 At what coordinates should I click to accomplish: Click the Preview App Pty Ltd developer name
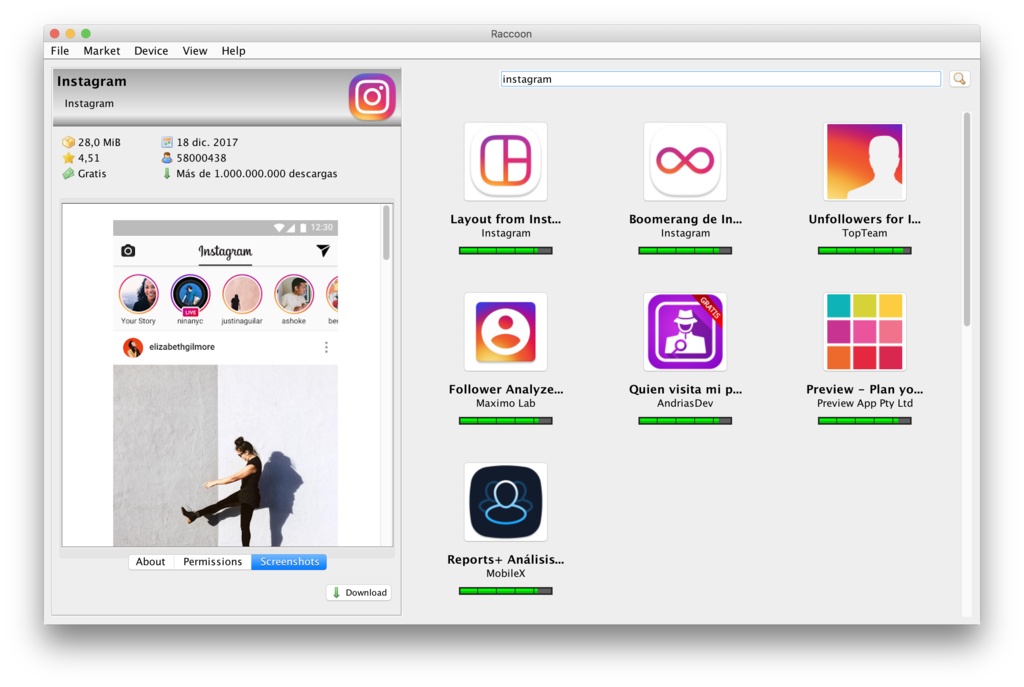point(865,404)
